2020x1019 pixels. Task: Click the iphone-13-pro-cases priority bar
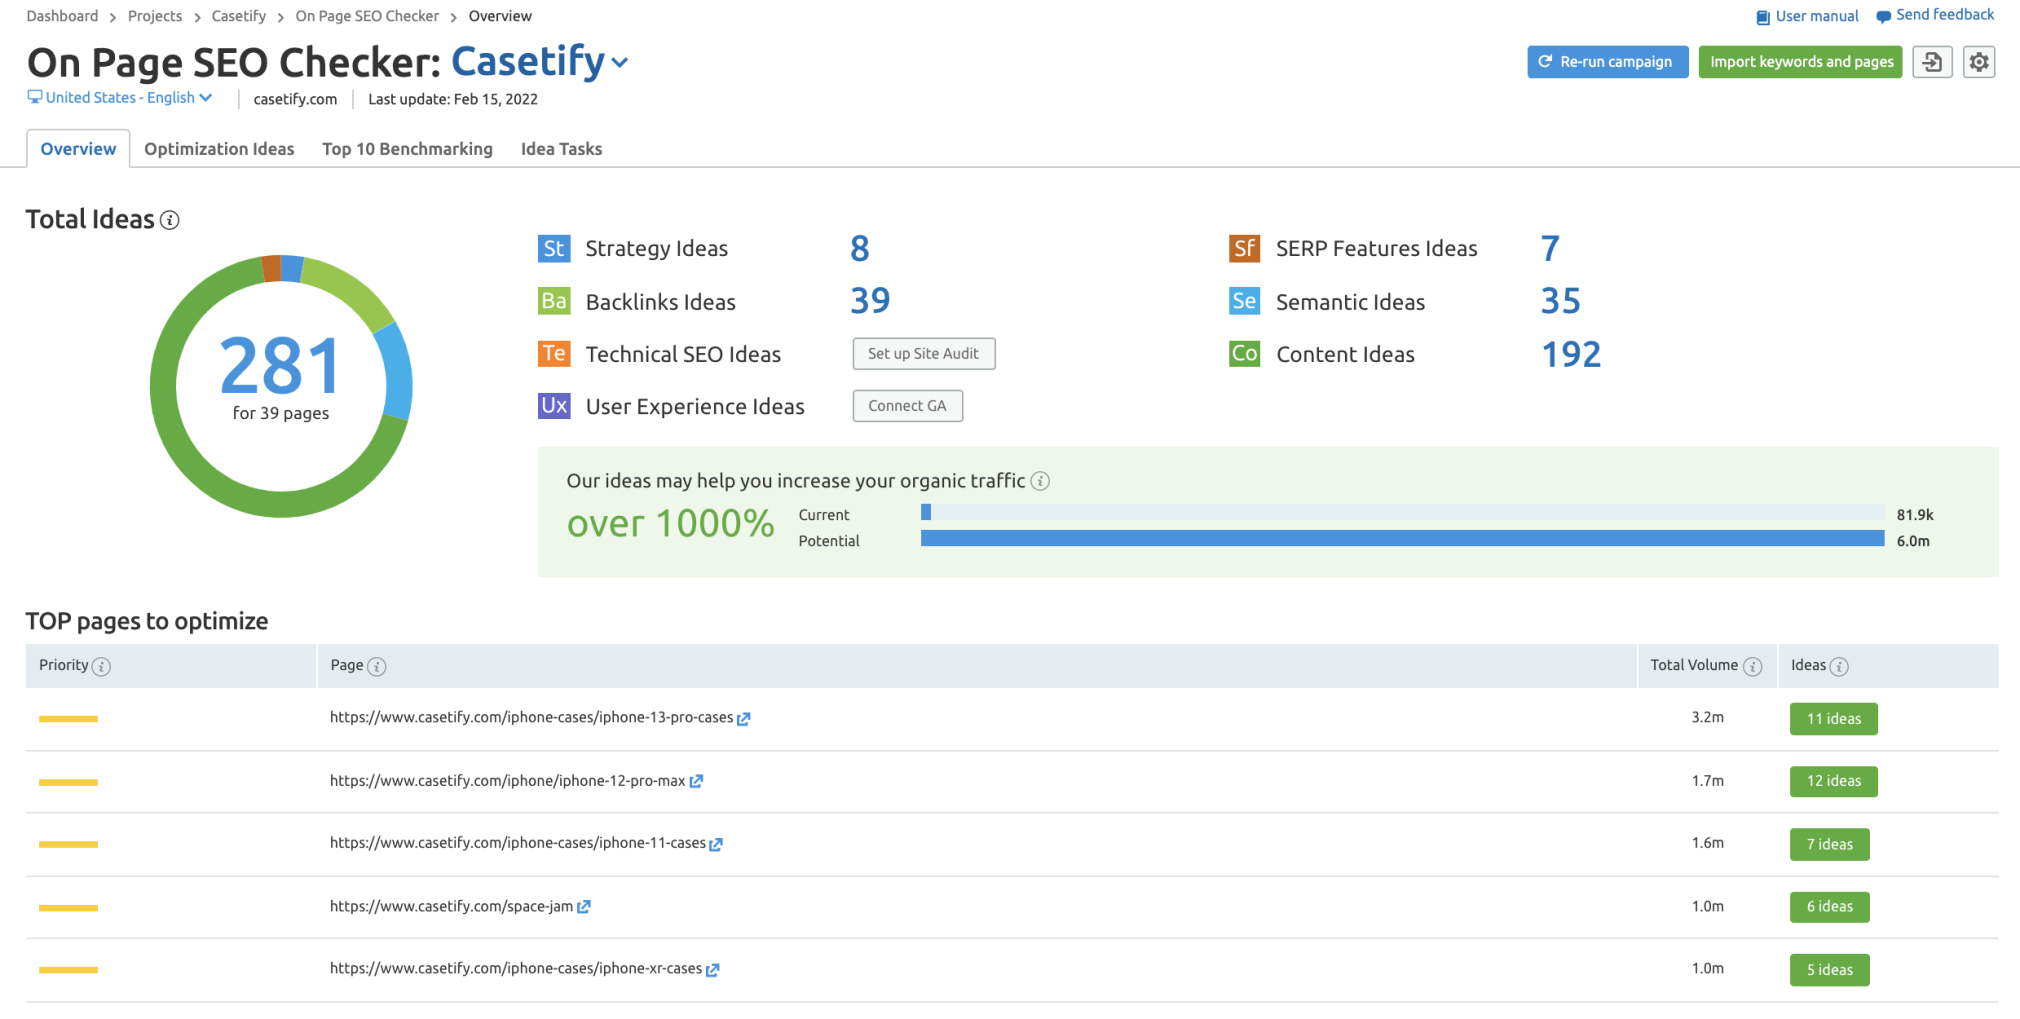pyautogui.click(x=68, y=719)
